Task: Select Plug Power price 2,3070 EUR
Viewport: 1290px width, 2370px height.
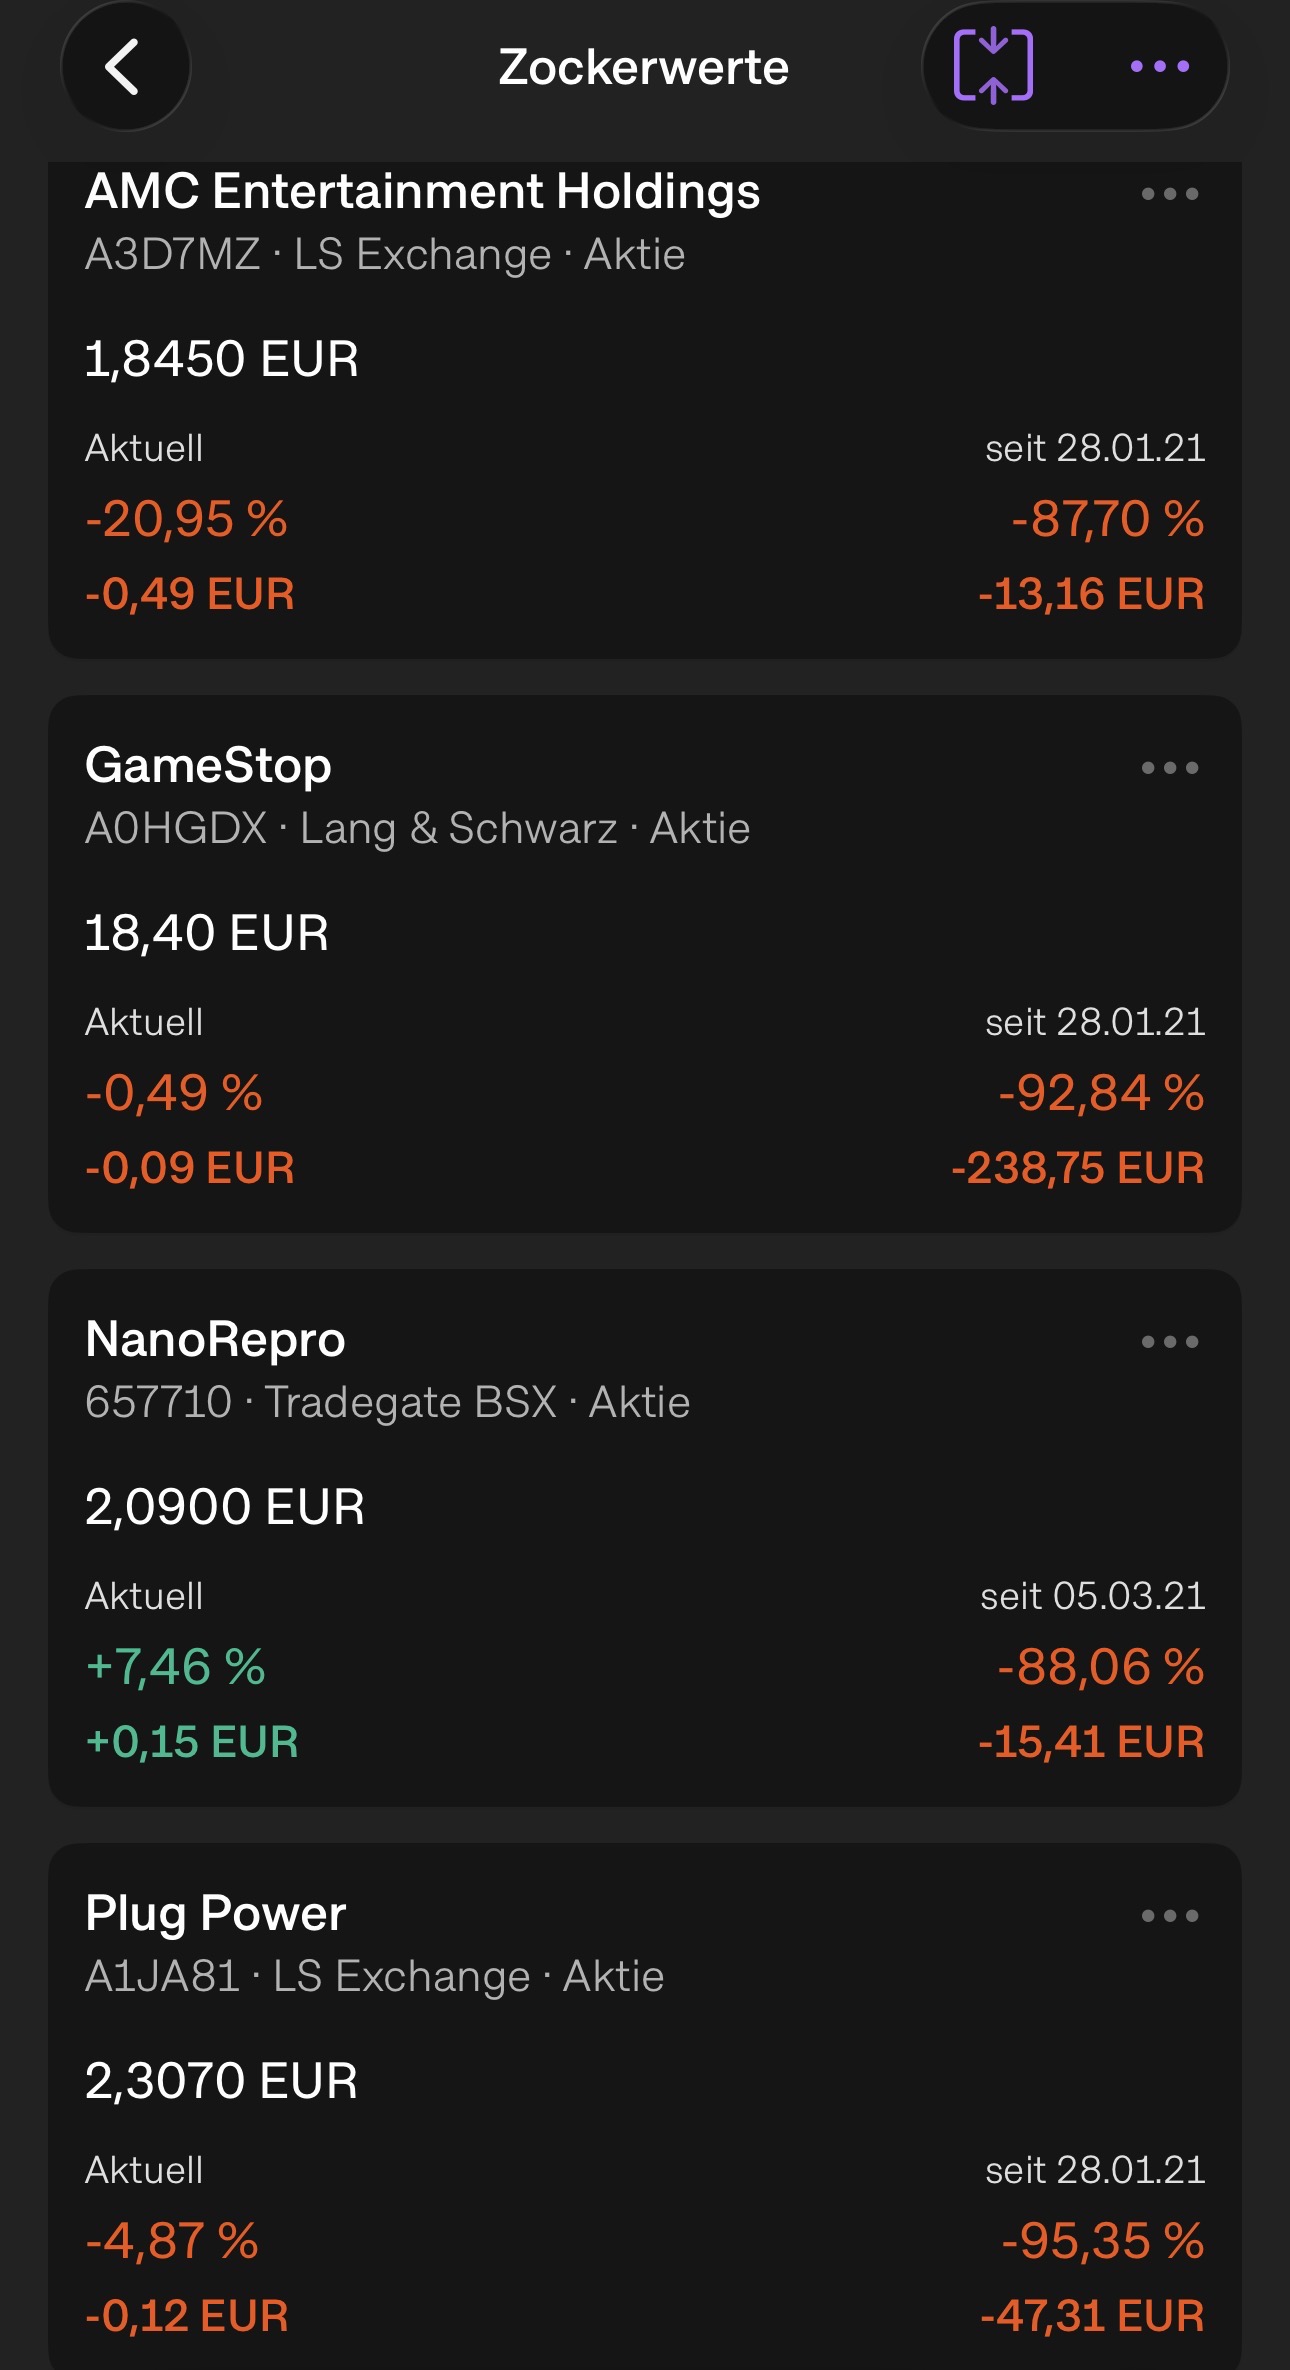Action: click(x=221, y=2081)
